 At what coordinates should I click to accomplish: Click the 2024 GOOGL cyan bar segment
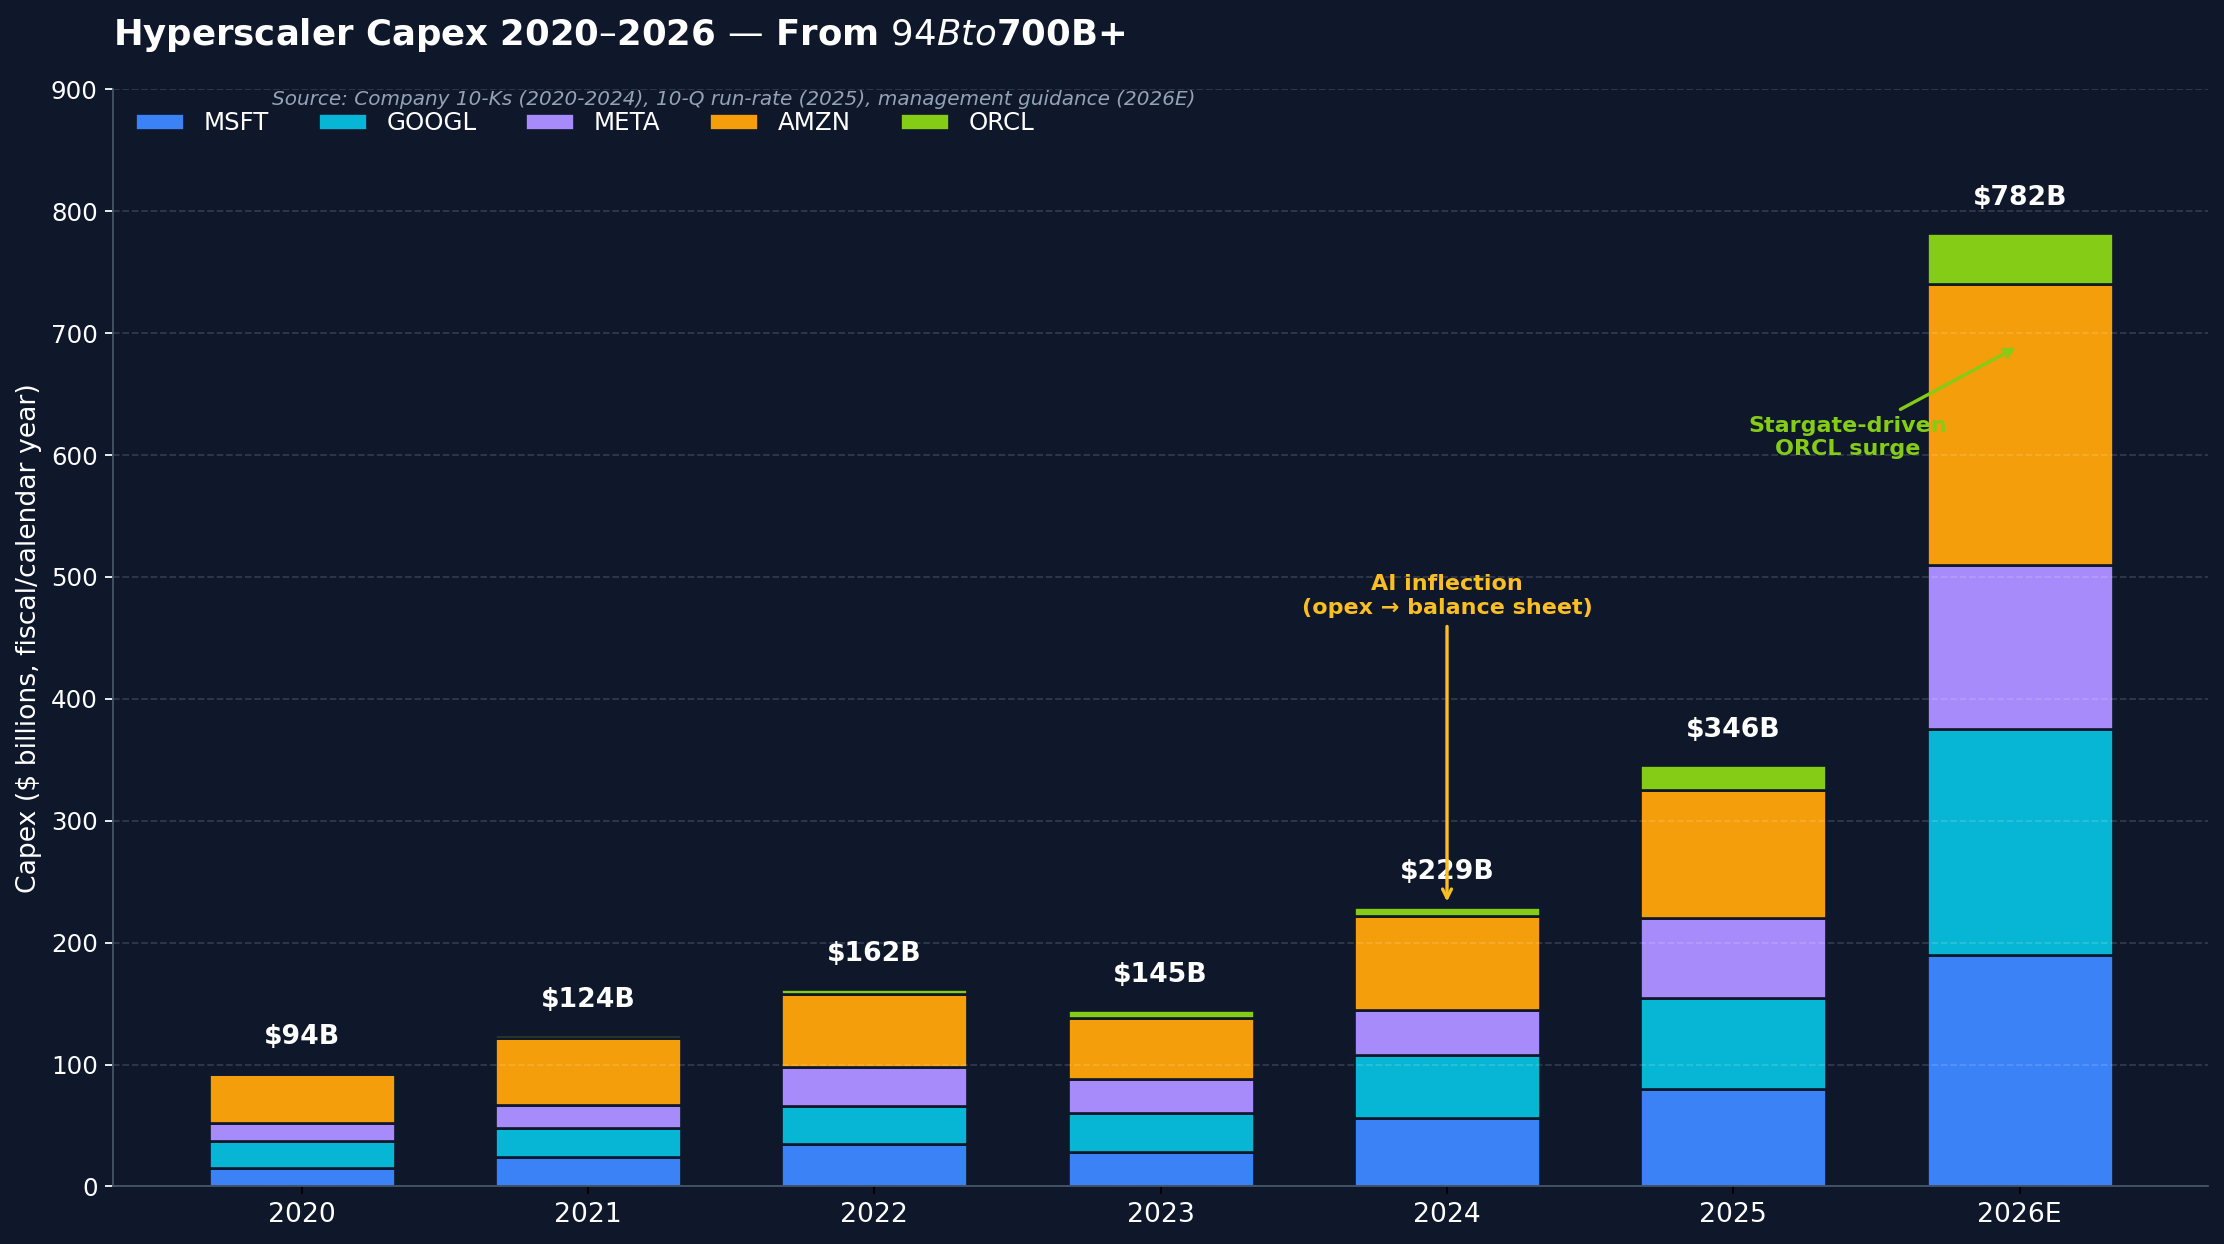click(1447, 1087)
